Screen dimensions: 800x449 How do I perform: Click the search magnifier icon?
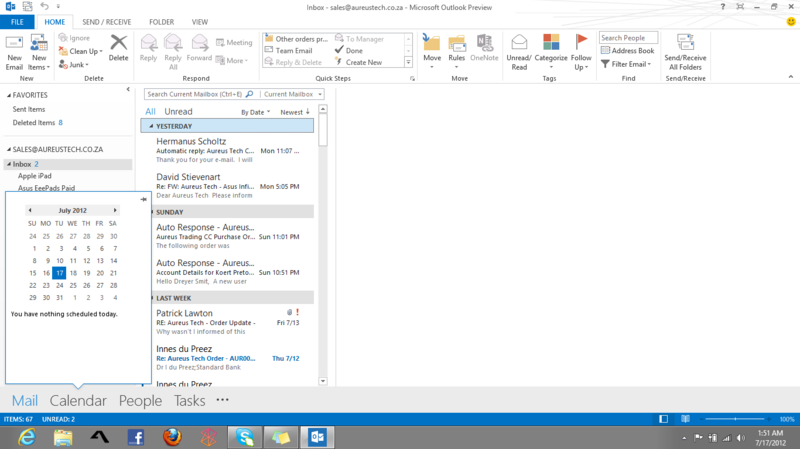[249, 94]
